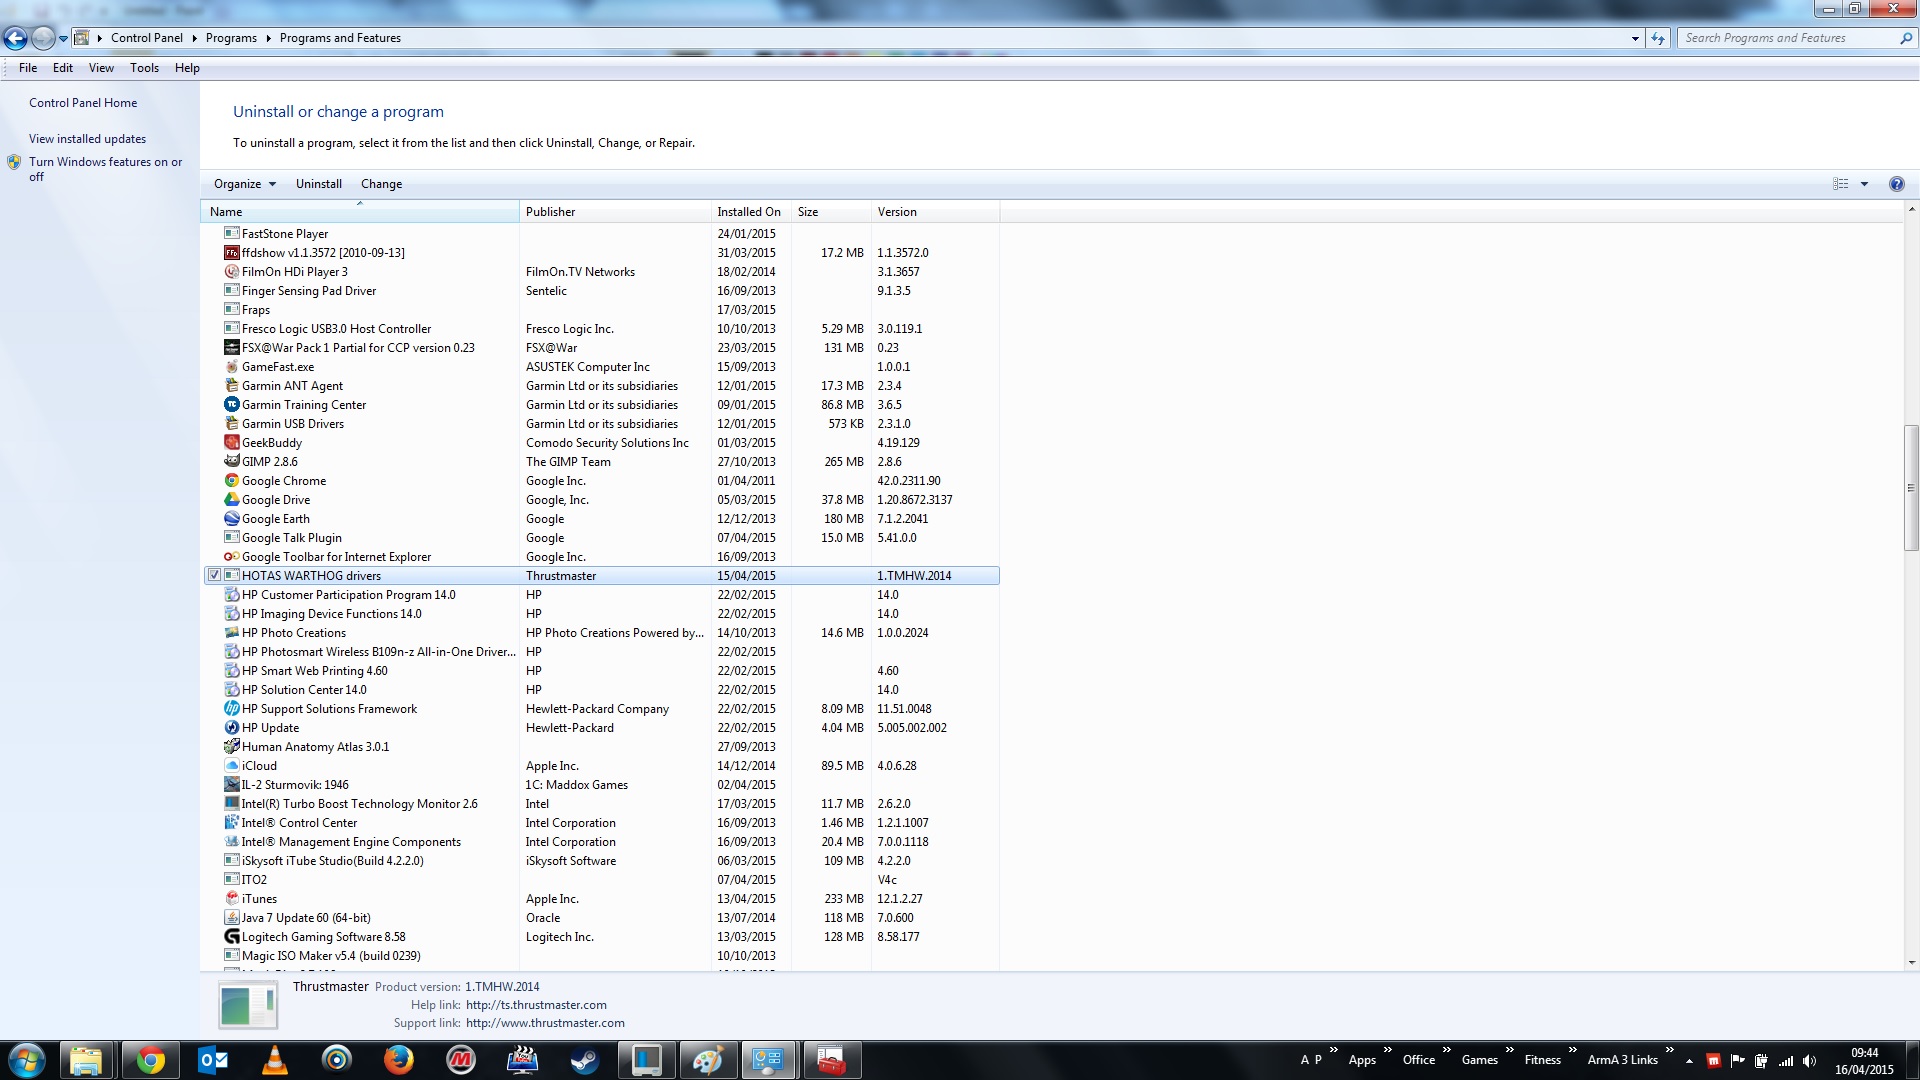Open the Tools menu

pos(144,68)
